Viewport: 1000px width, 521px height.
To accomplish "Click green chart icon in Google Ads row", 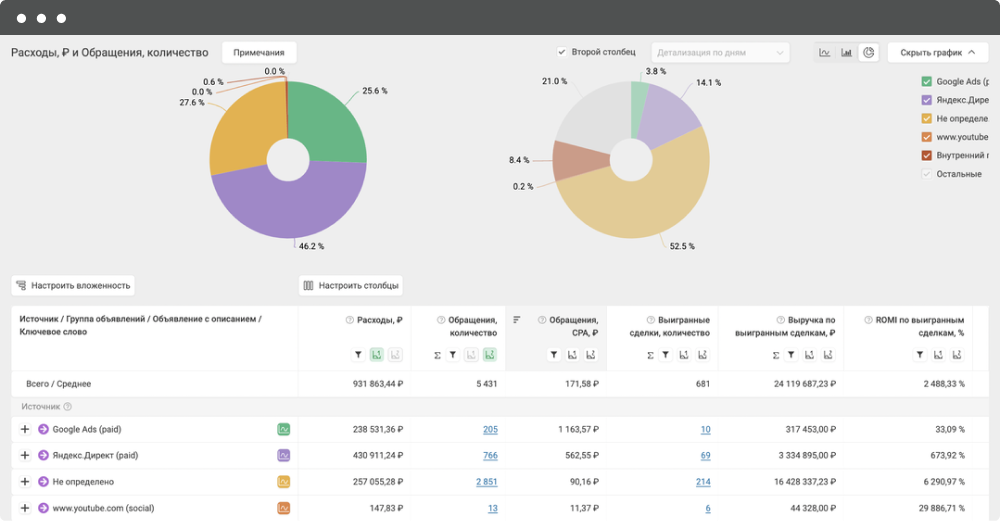I will pyautogui.click(x=284, y=429).
